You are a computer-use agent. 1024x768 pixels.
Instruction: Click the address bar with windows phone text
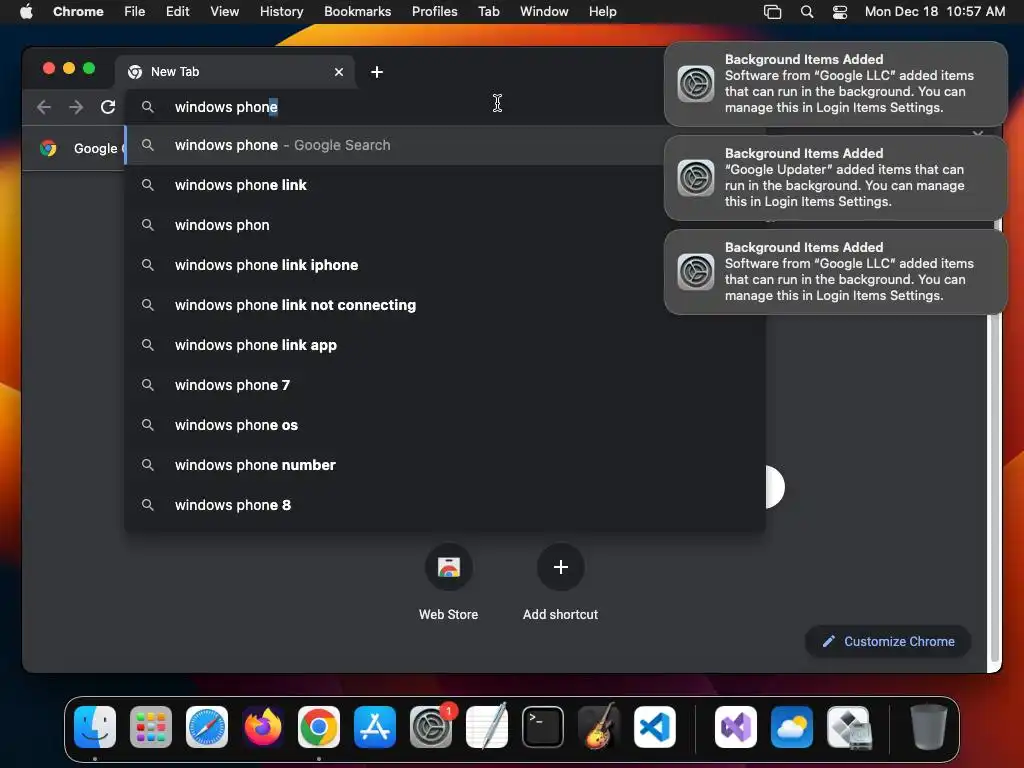pyautogui.click(x=392, y=107)
